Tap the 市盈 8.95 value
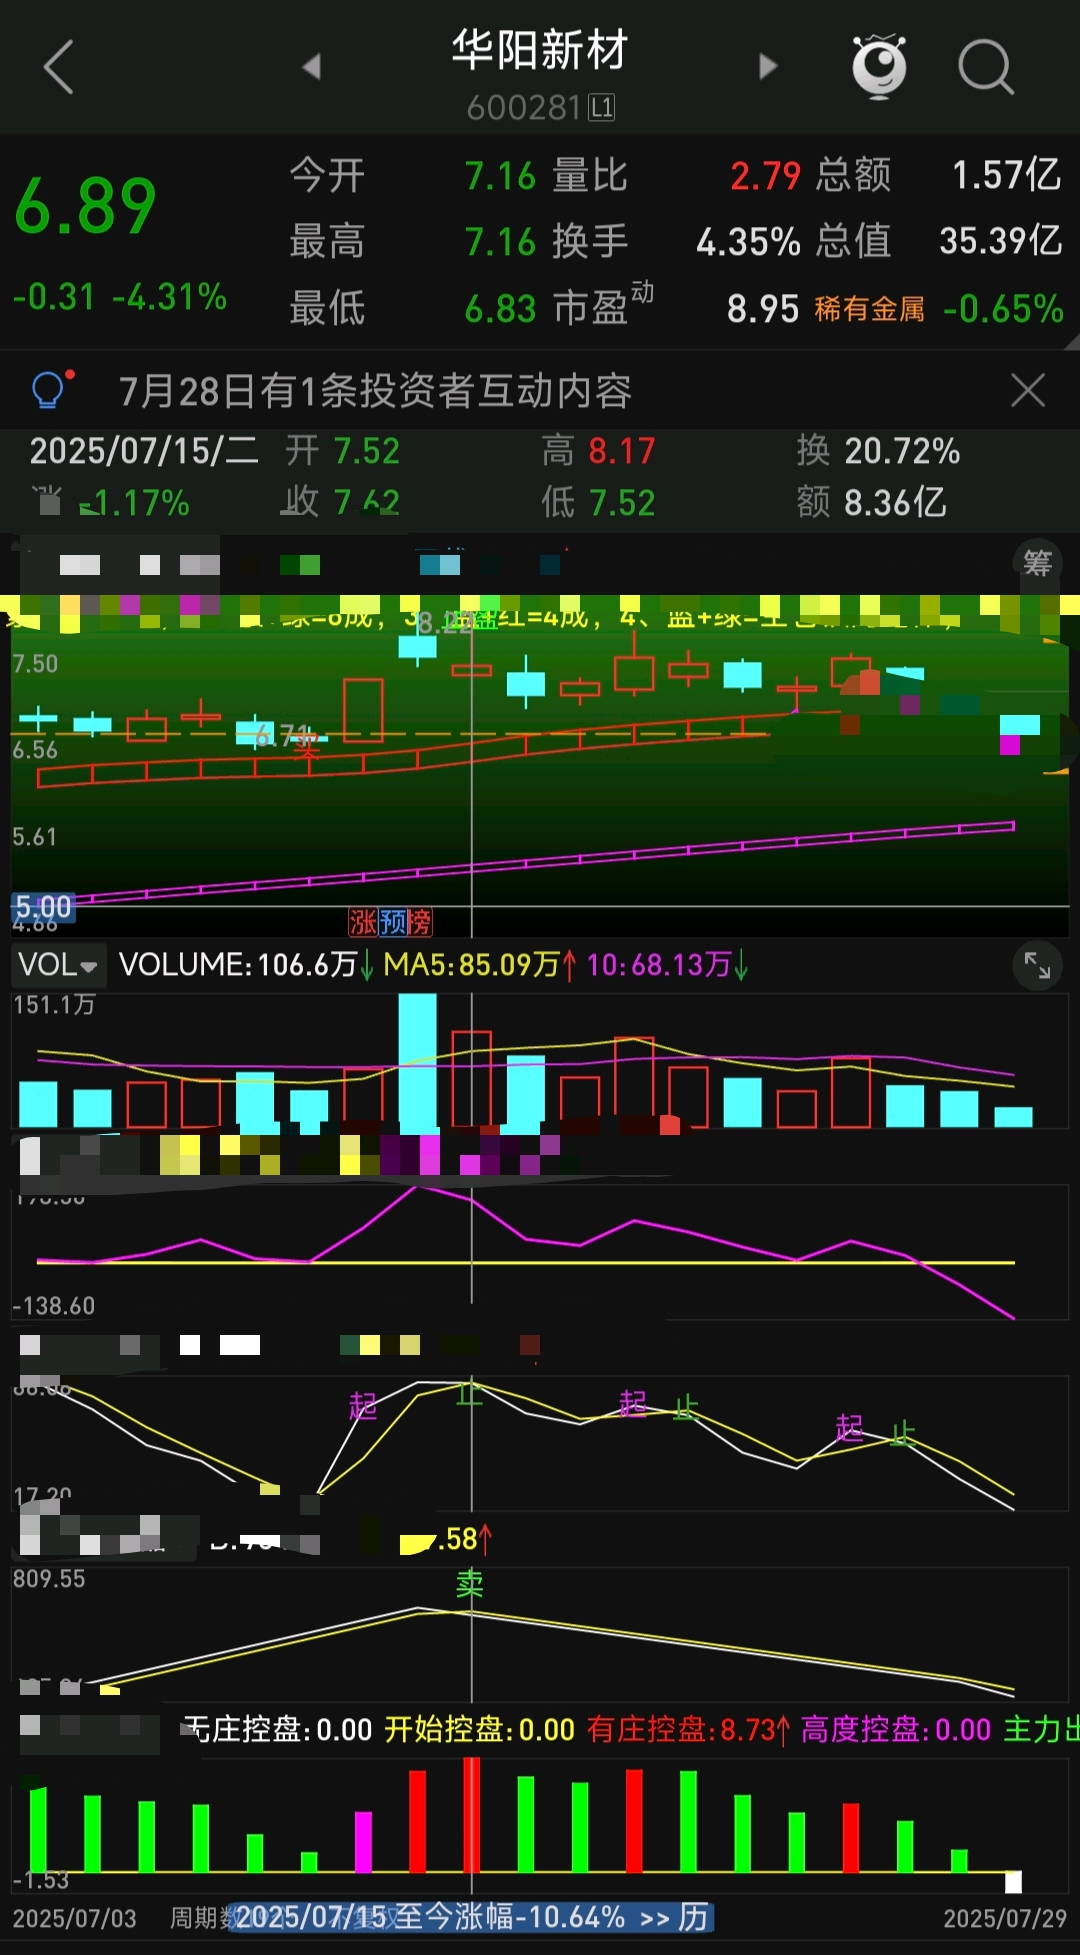Screen dimensions: 1080x1955 [763, 309]
